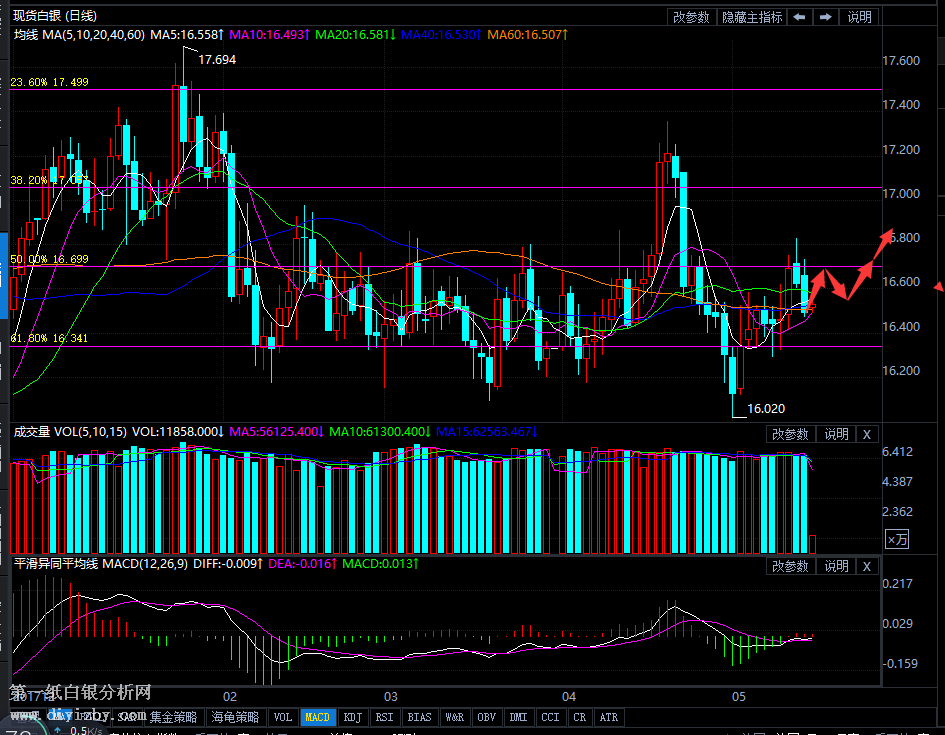Viewport: 945px width, 735px height.
Task: Click the ×万 unit label on volume axis
Action: (x=897, y=540)
